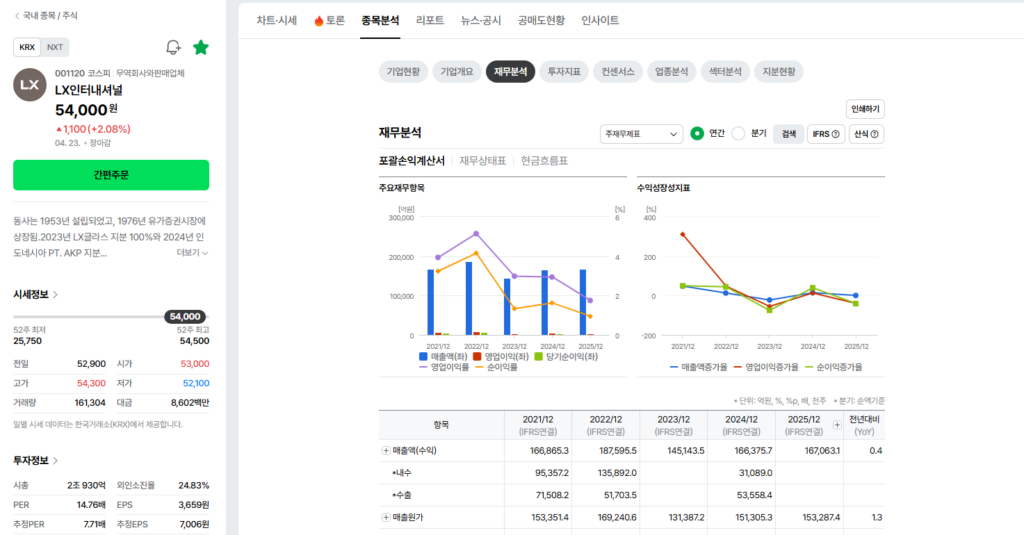
Task: Click the LX company logo
Action: pyautogui.click(x=30, y=85)
